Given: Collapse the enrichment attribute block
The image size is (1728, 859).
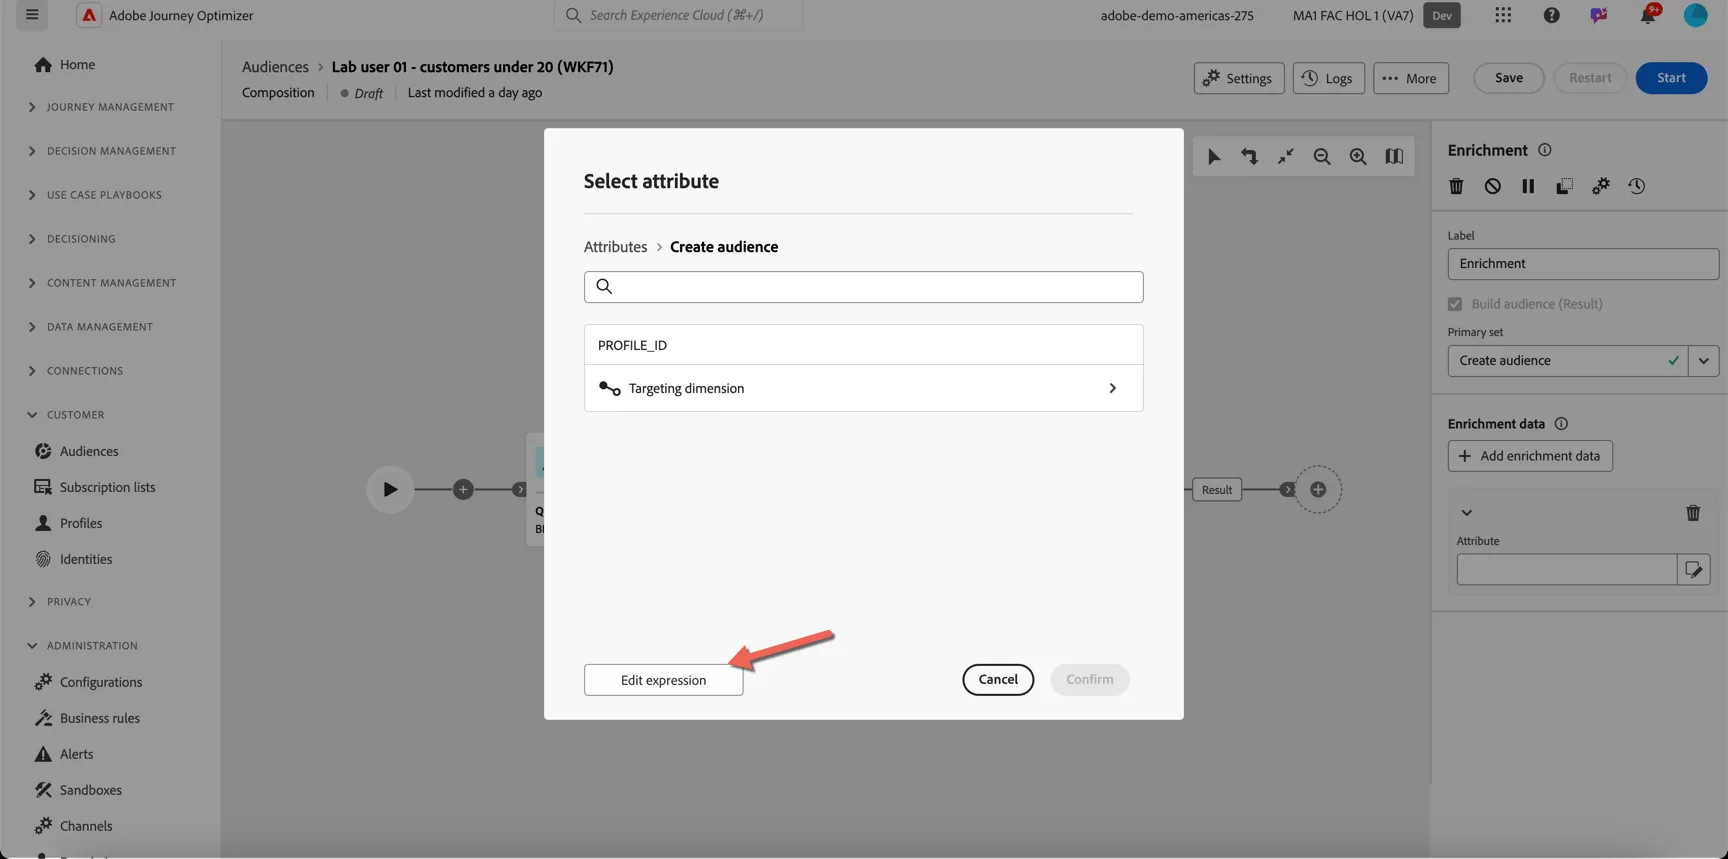Looking at the screenshot, I should tap(1466, 512).
